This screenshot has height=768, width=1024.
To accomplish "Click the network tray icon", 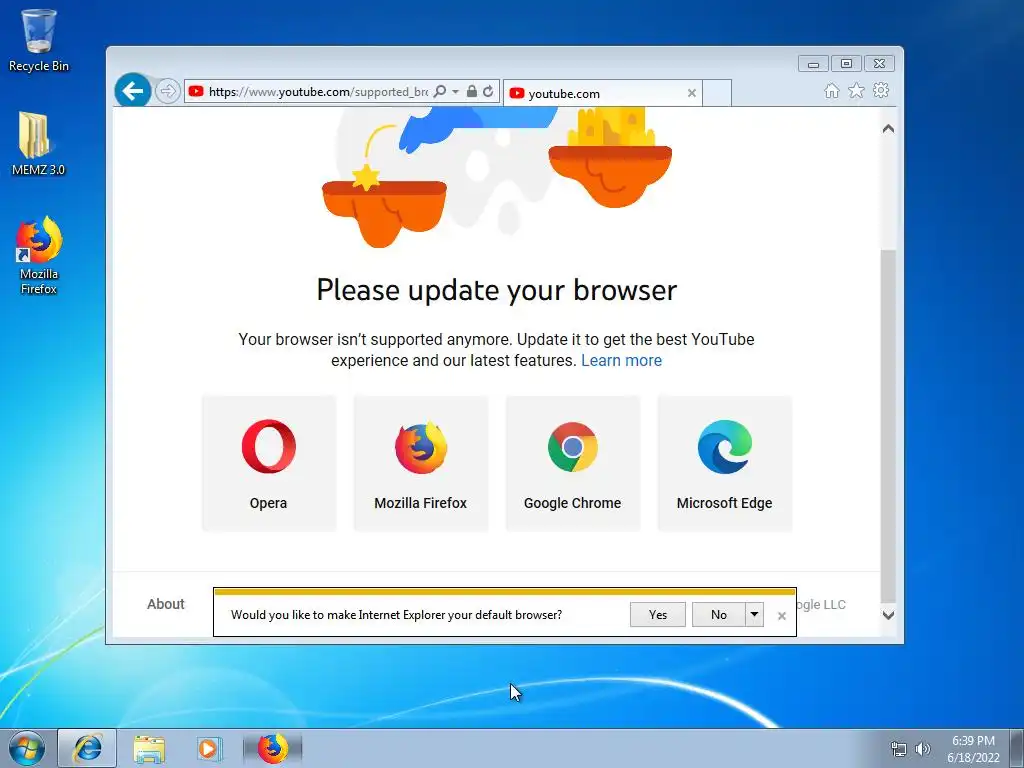I will click(899, 749).
